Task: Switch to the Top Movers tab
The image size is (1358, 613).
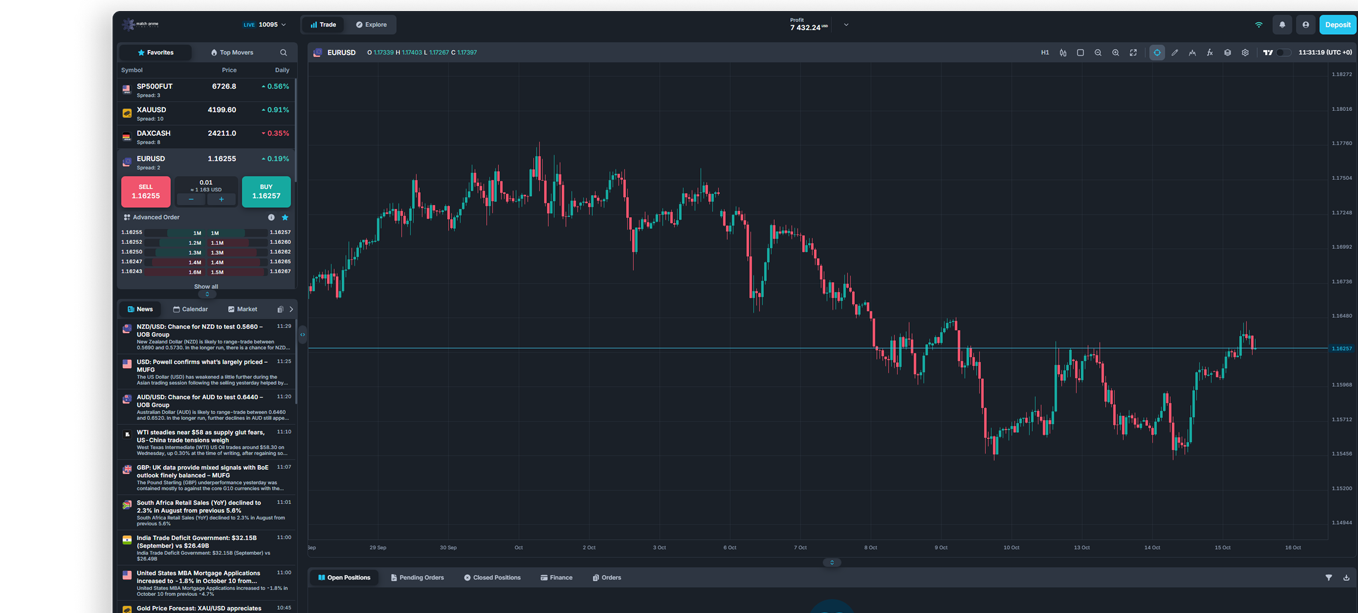Action: pyautogui.click(x=231, y=53)
